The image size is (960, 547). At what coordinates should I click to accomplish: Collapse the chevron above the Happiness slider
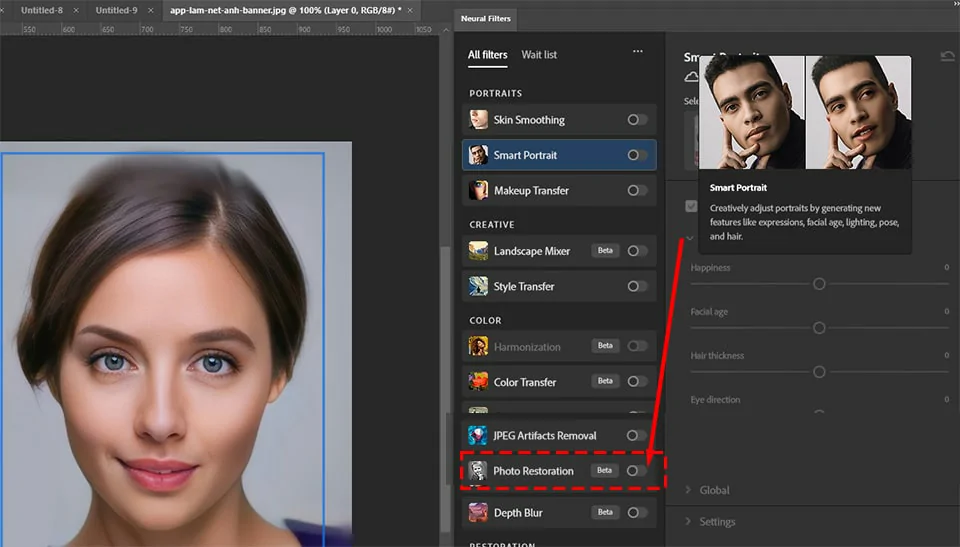pyautogui.click(x=689, y=238)
